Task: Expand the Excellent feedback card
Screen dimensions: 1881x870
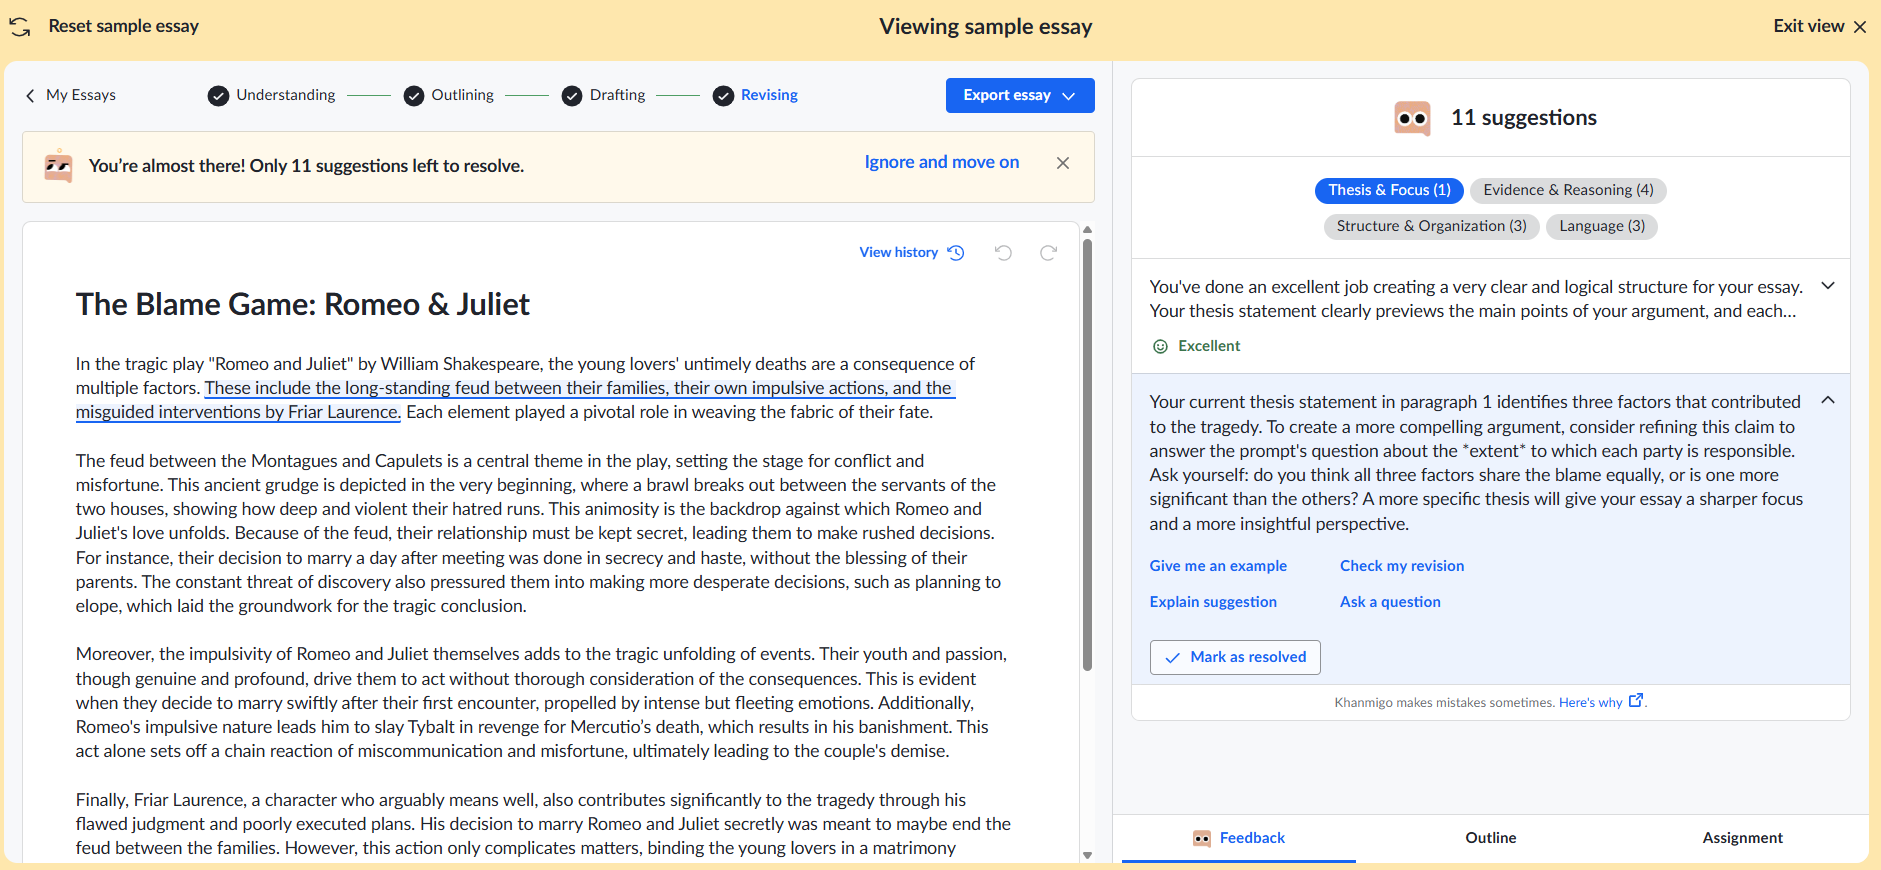Action: 1828,286
